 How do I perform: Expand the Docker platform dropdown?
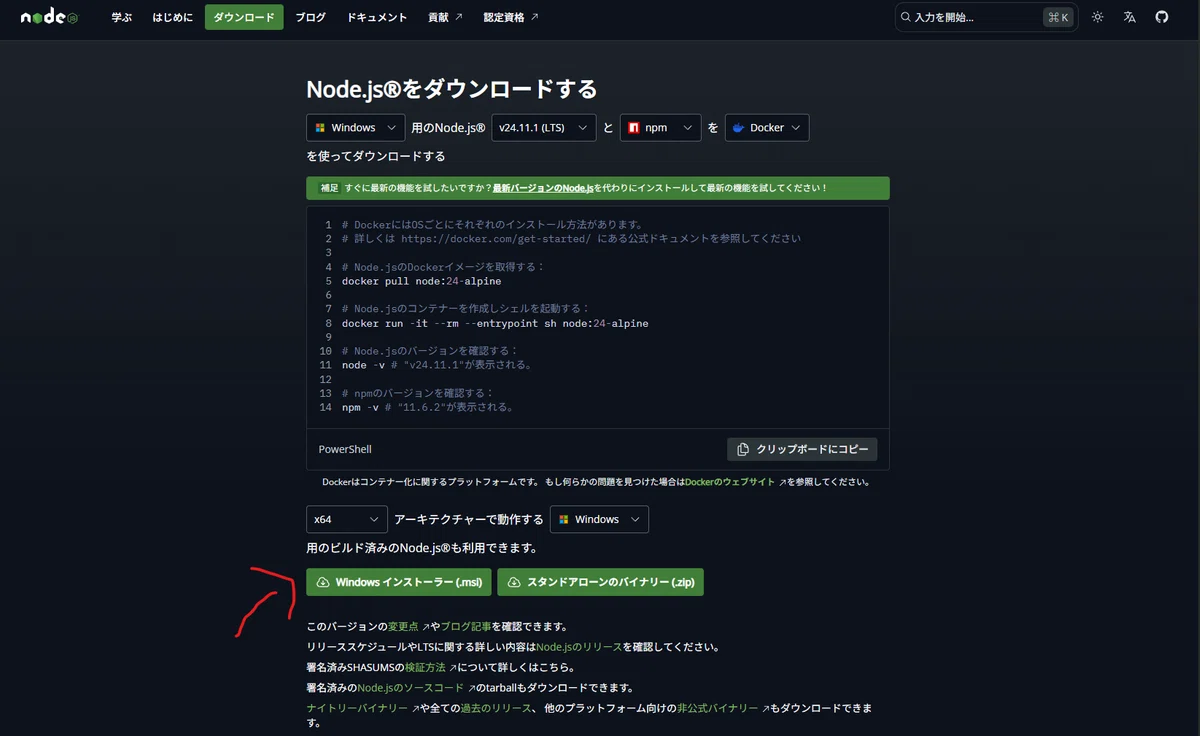[766, 128]
